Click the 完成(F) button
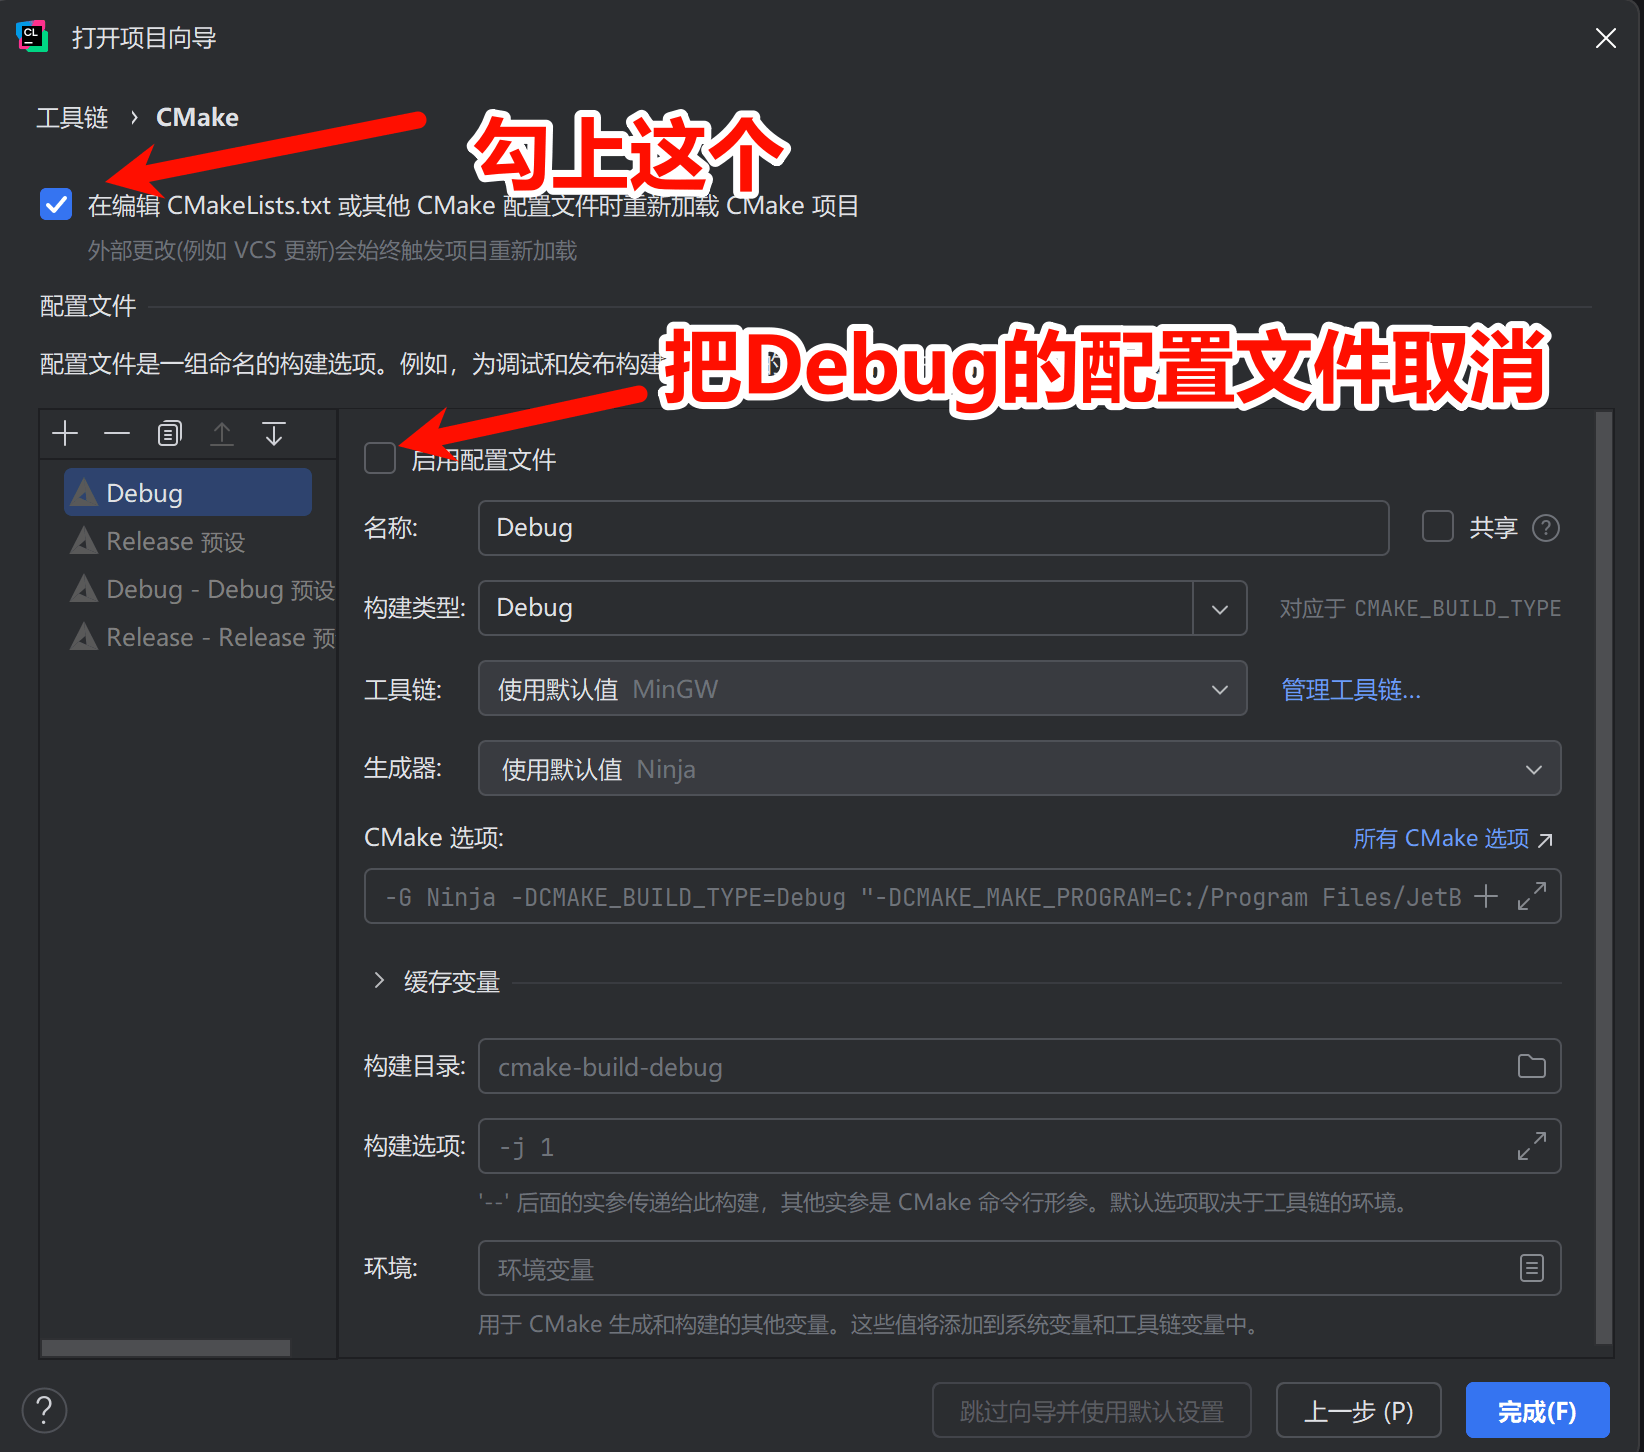 (x=1537, y=1410)
